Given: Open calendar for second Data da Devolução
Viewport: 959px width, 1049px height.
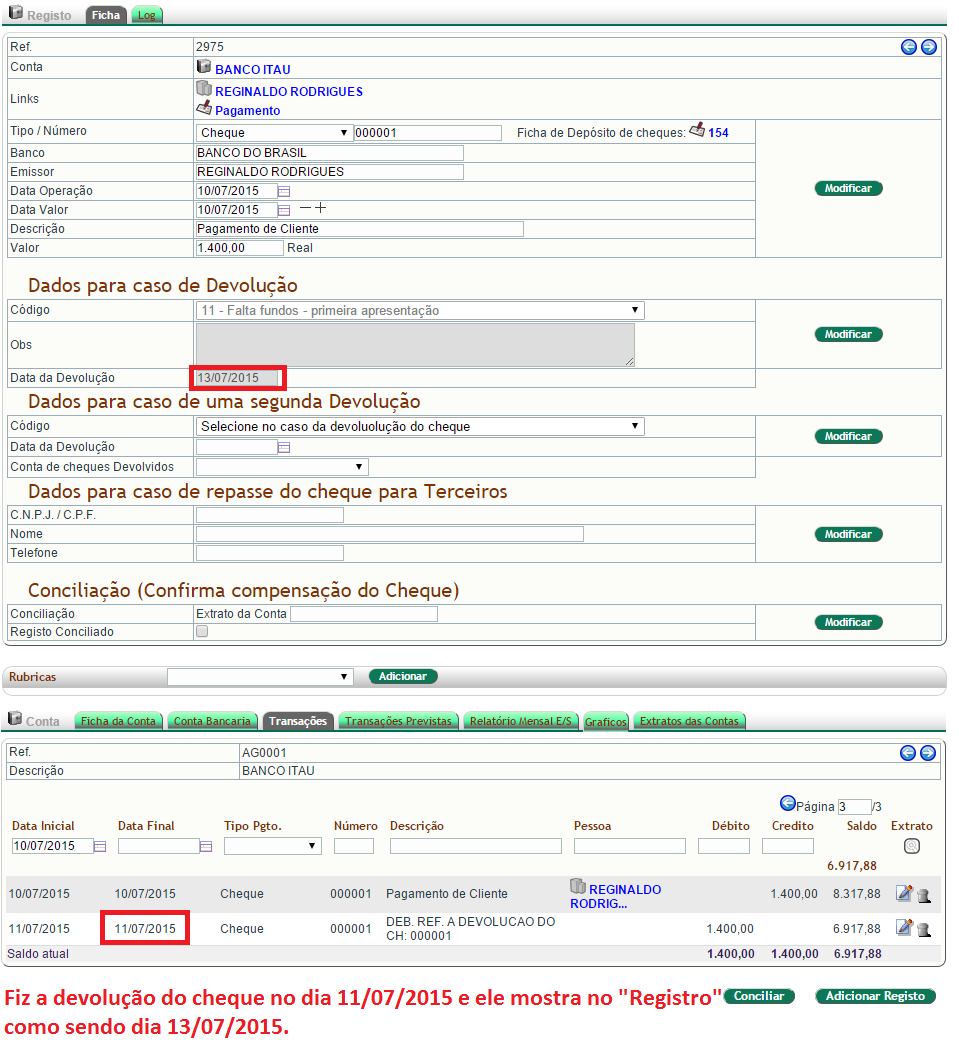Looking at the screenshot, I should coord(283,447).
